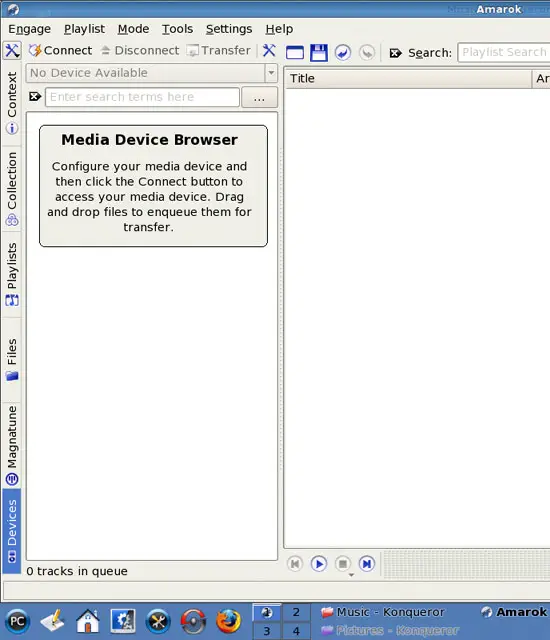Open the Help menu

point(279,29)
